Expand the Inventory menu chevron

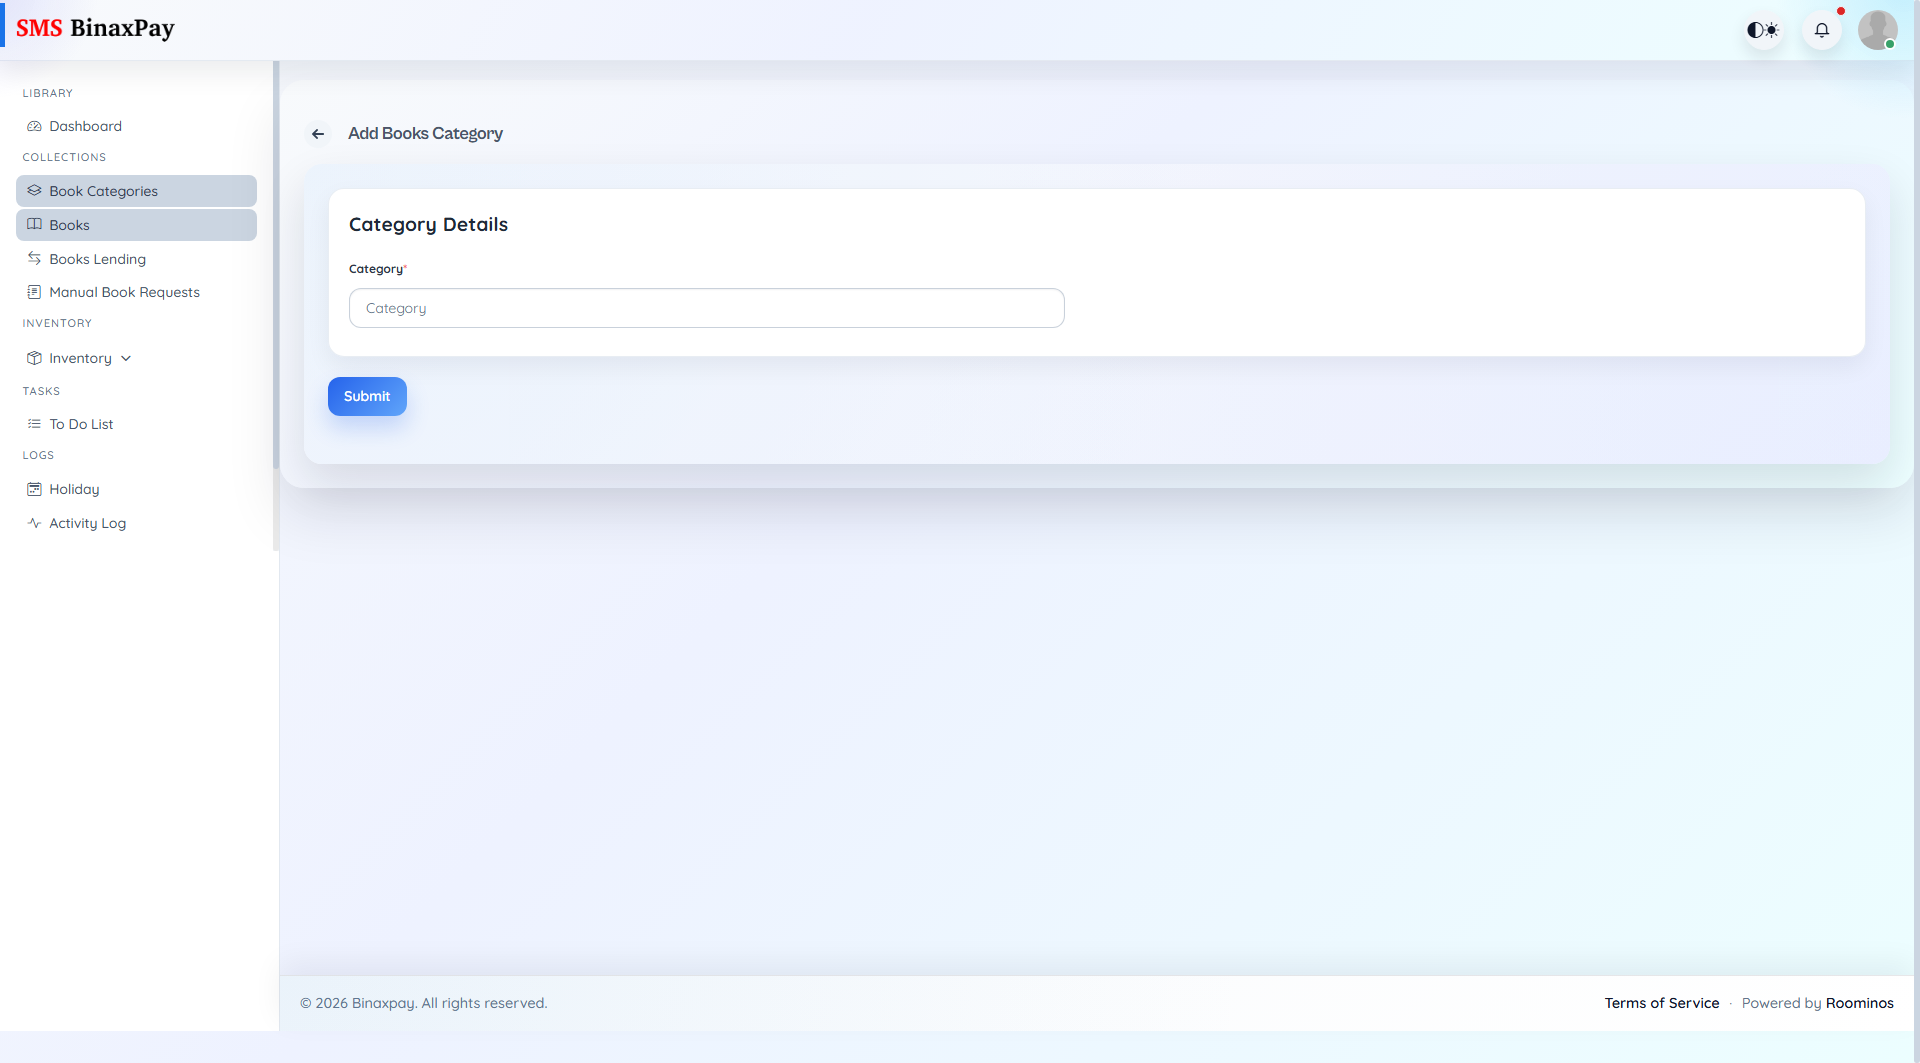point(125,358)
